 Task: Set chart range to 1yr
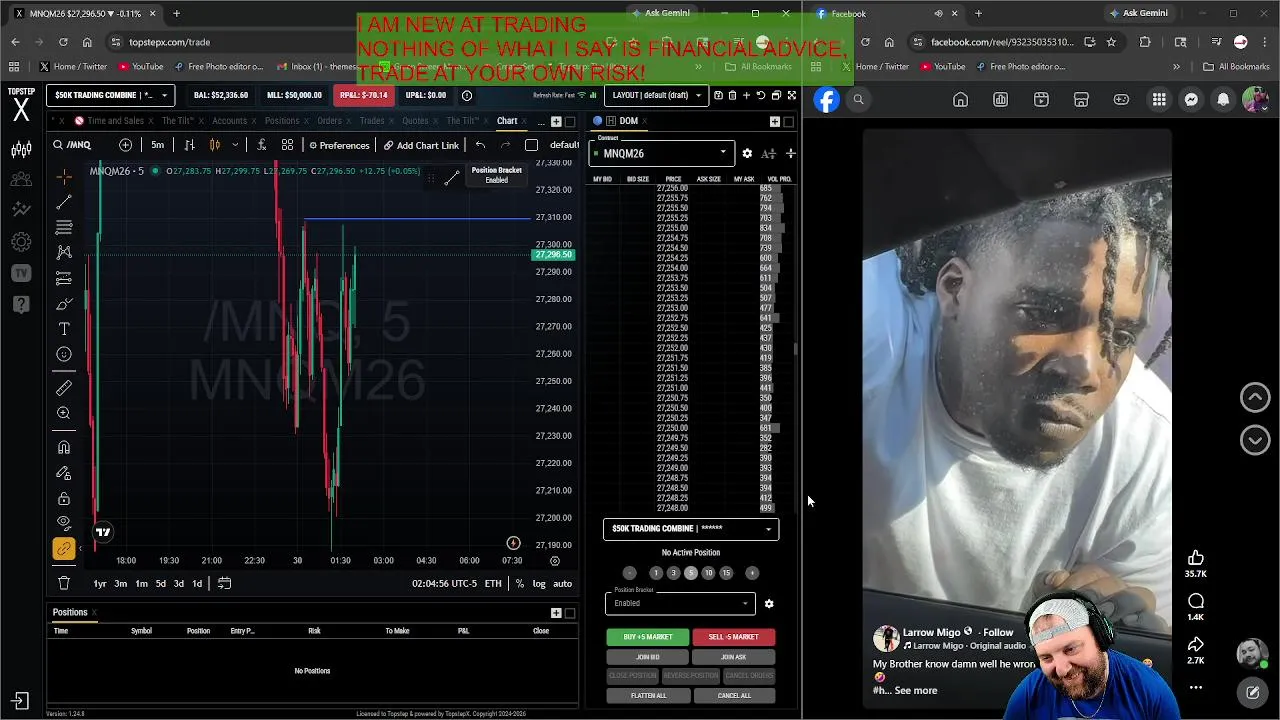coord(100,583)
